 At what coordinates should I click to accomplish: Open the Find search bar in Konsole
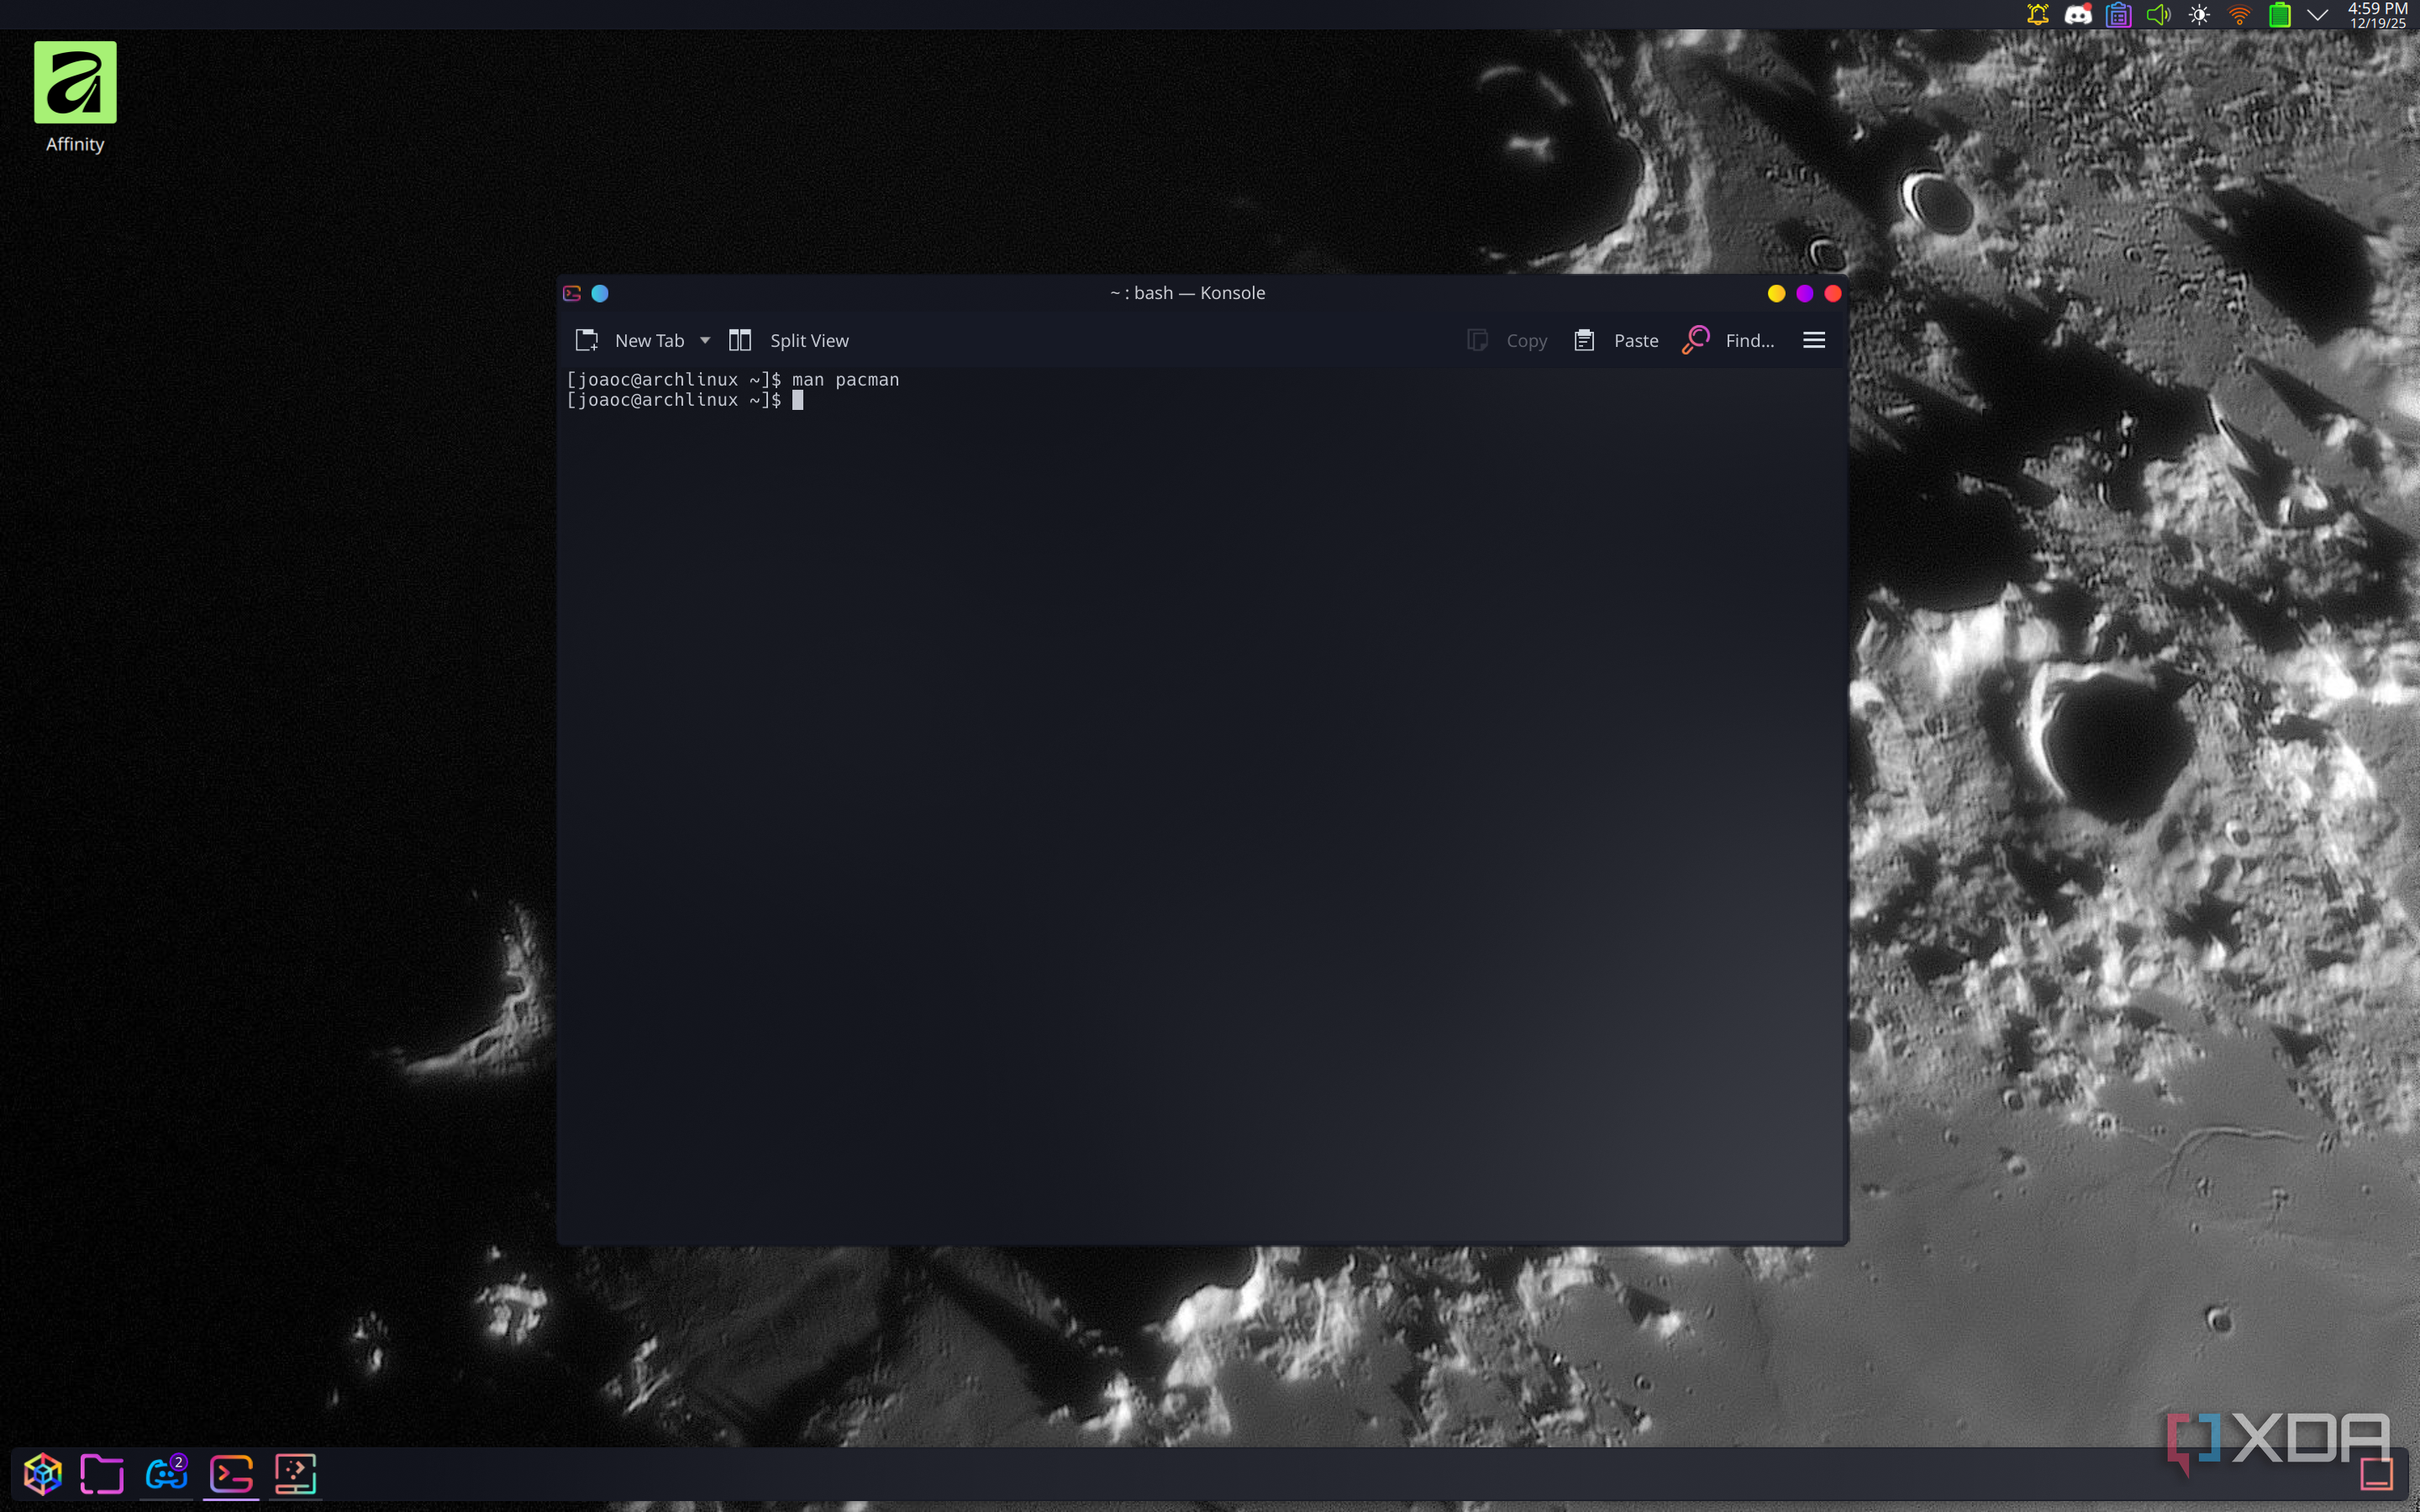[1728, 340]
